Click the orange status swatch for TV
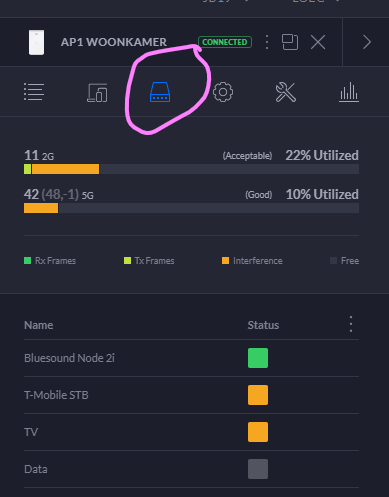This screenshot has height=497, width=389. [x=258, y=432]
